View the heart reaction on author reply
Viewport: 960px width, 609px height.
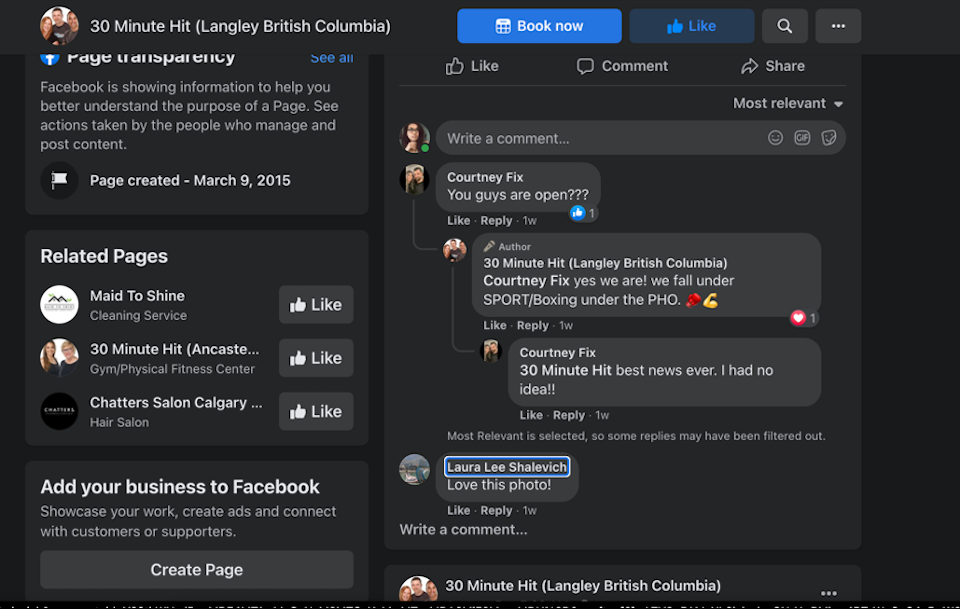804,318
